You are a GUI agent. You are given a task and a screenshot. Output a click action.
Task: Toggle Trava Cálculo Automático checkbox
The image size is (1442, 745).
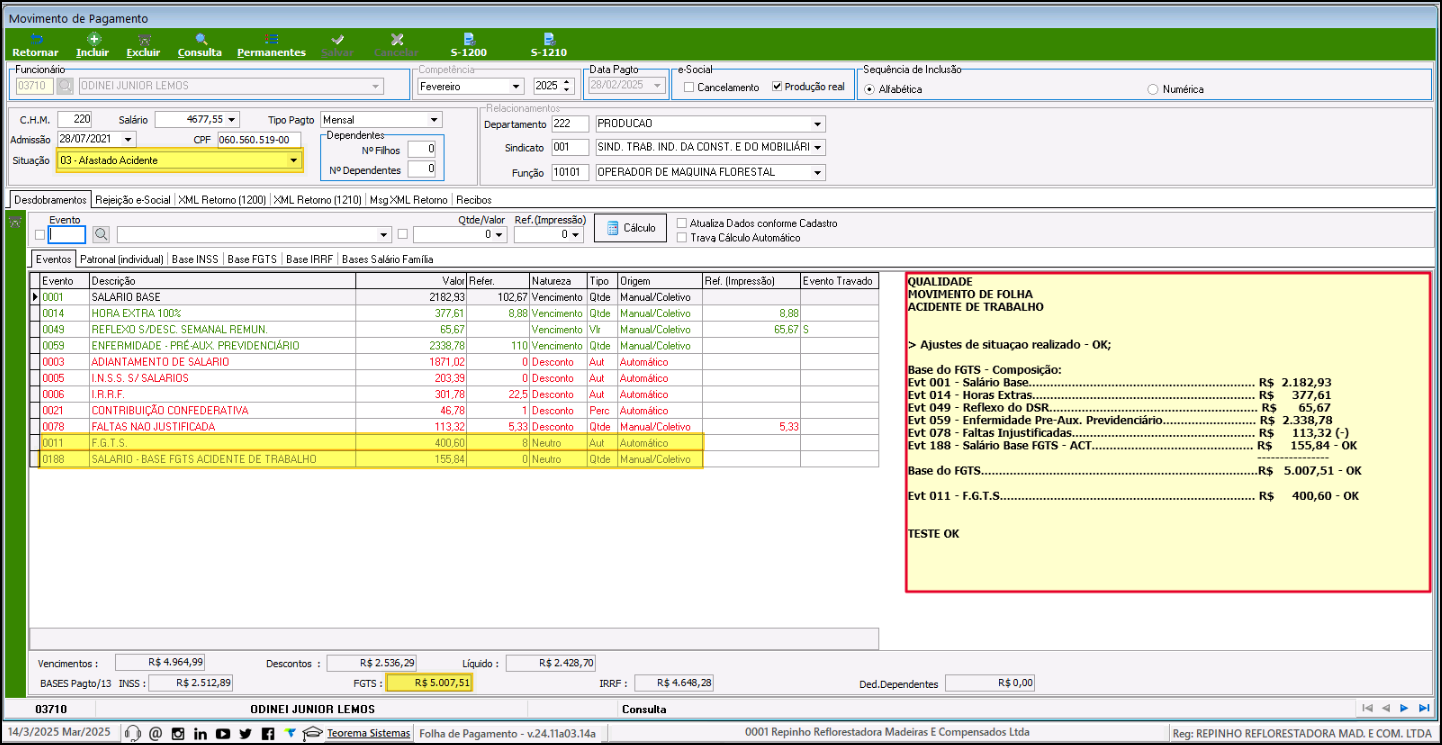coord(682,238)
